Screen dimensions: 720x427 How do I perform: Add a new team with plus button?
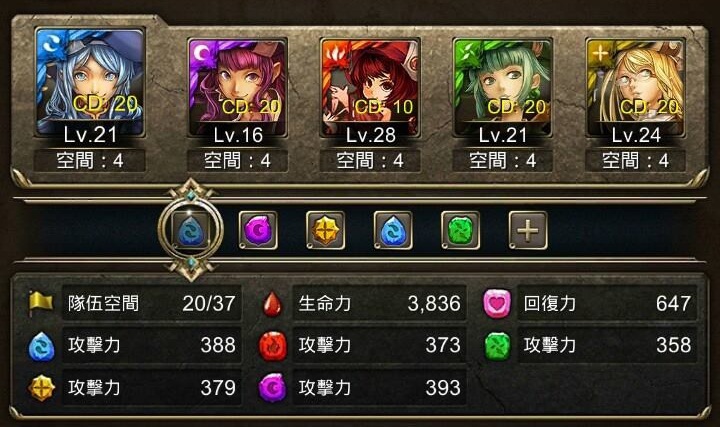[x=528, y=230]
